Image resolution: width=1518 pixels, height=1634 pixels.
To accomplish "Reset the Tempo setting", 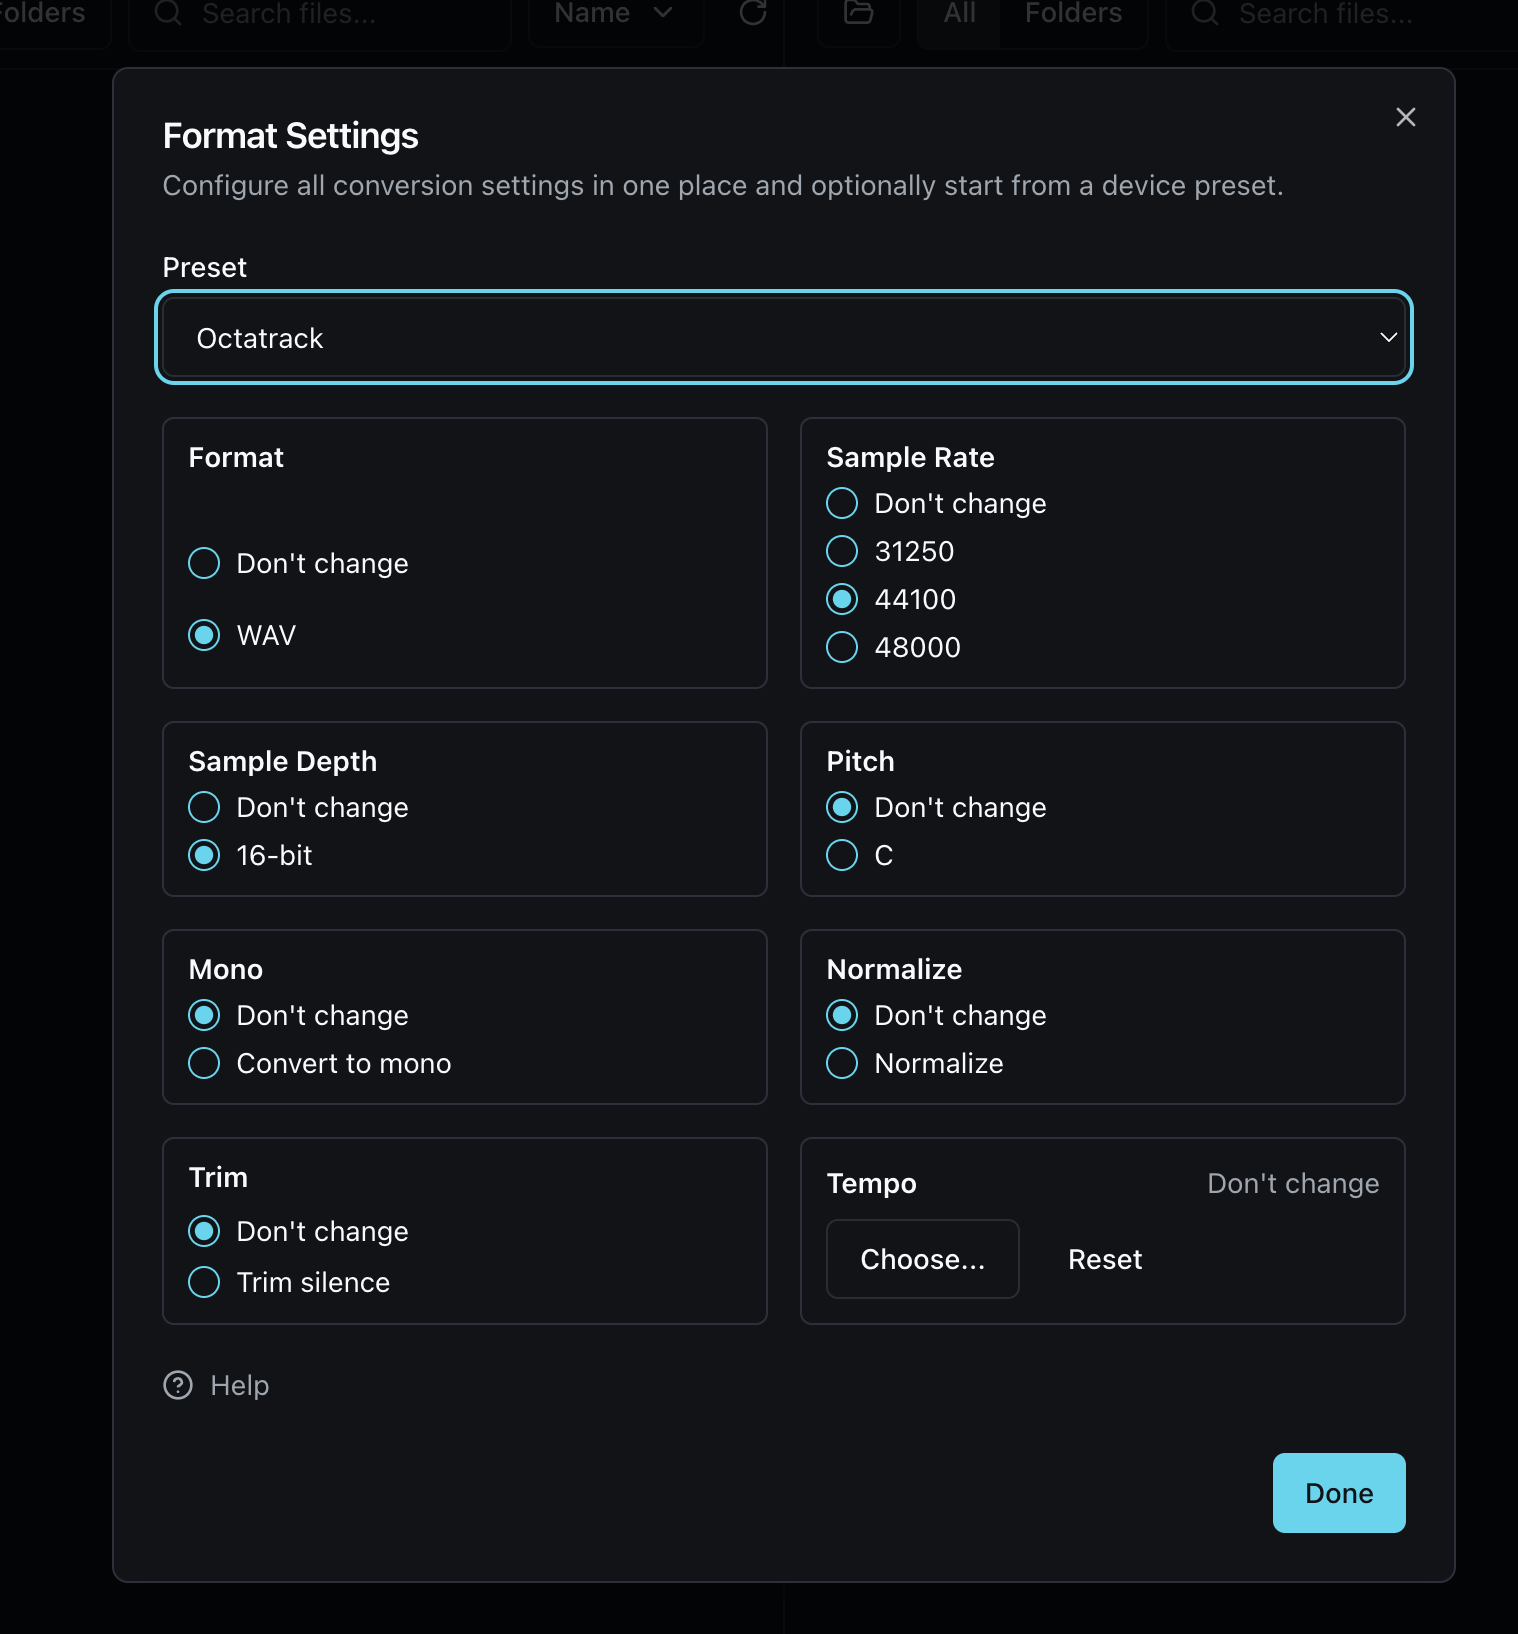I will 1104,1259.
